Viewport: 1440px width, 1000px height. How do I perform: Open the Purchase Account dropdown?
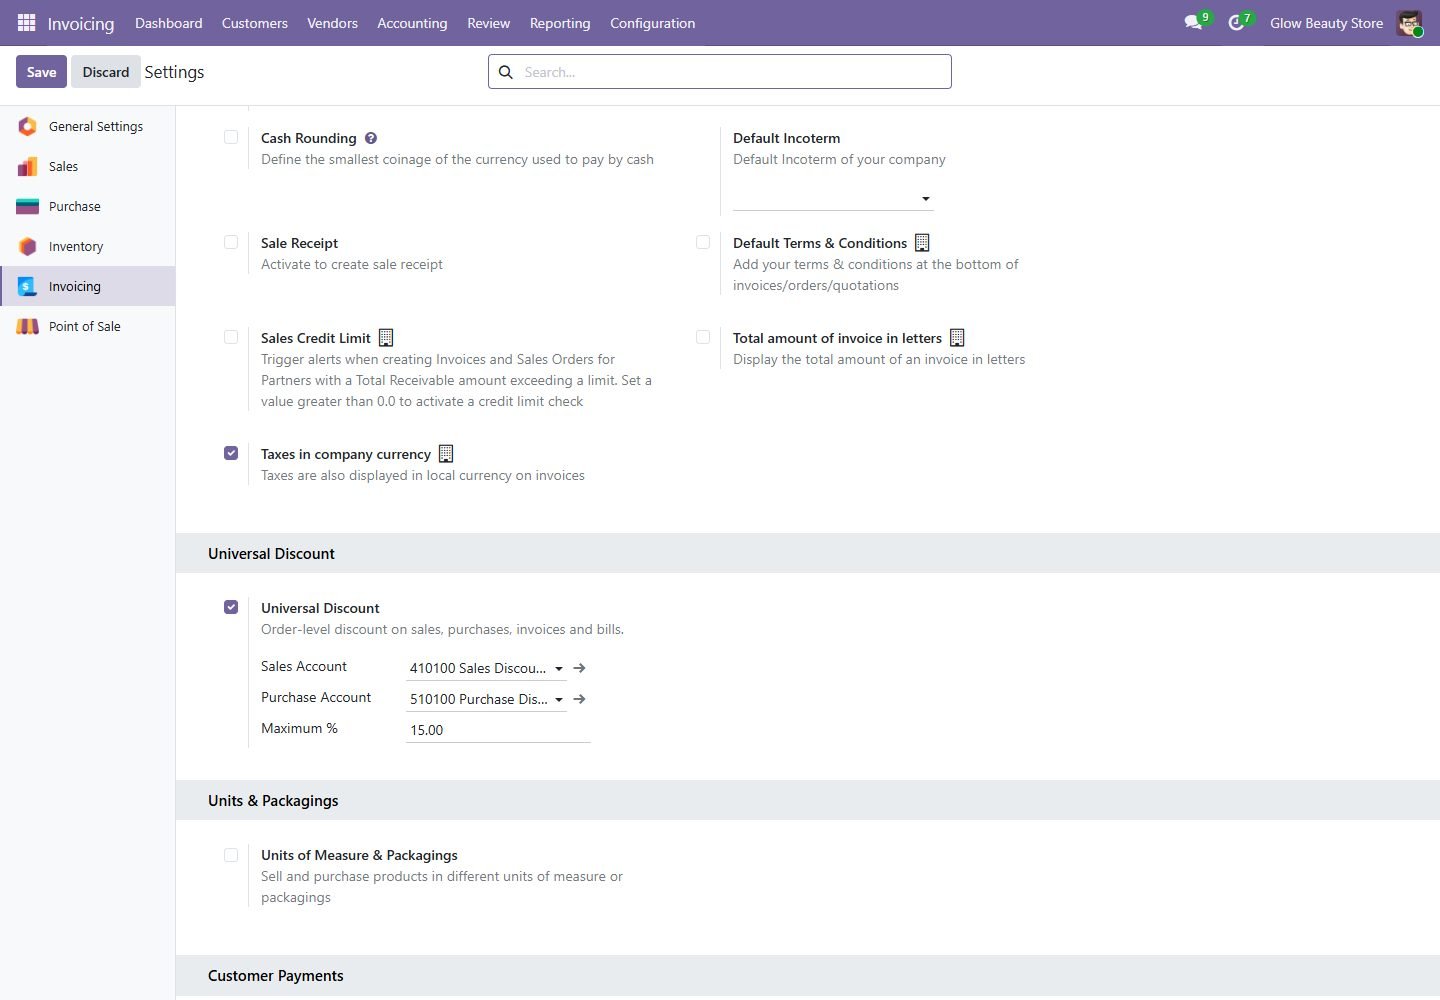[486, 699]
